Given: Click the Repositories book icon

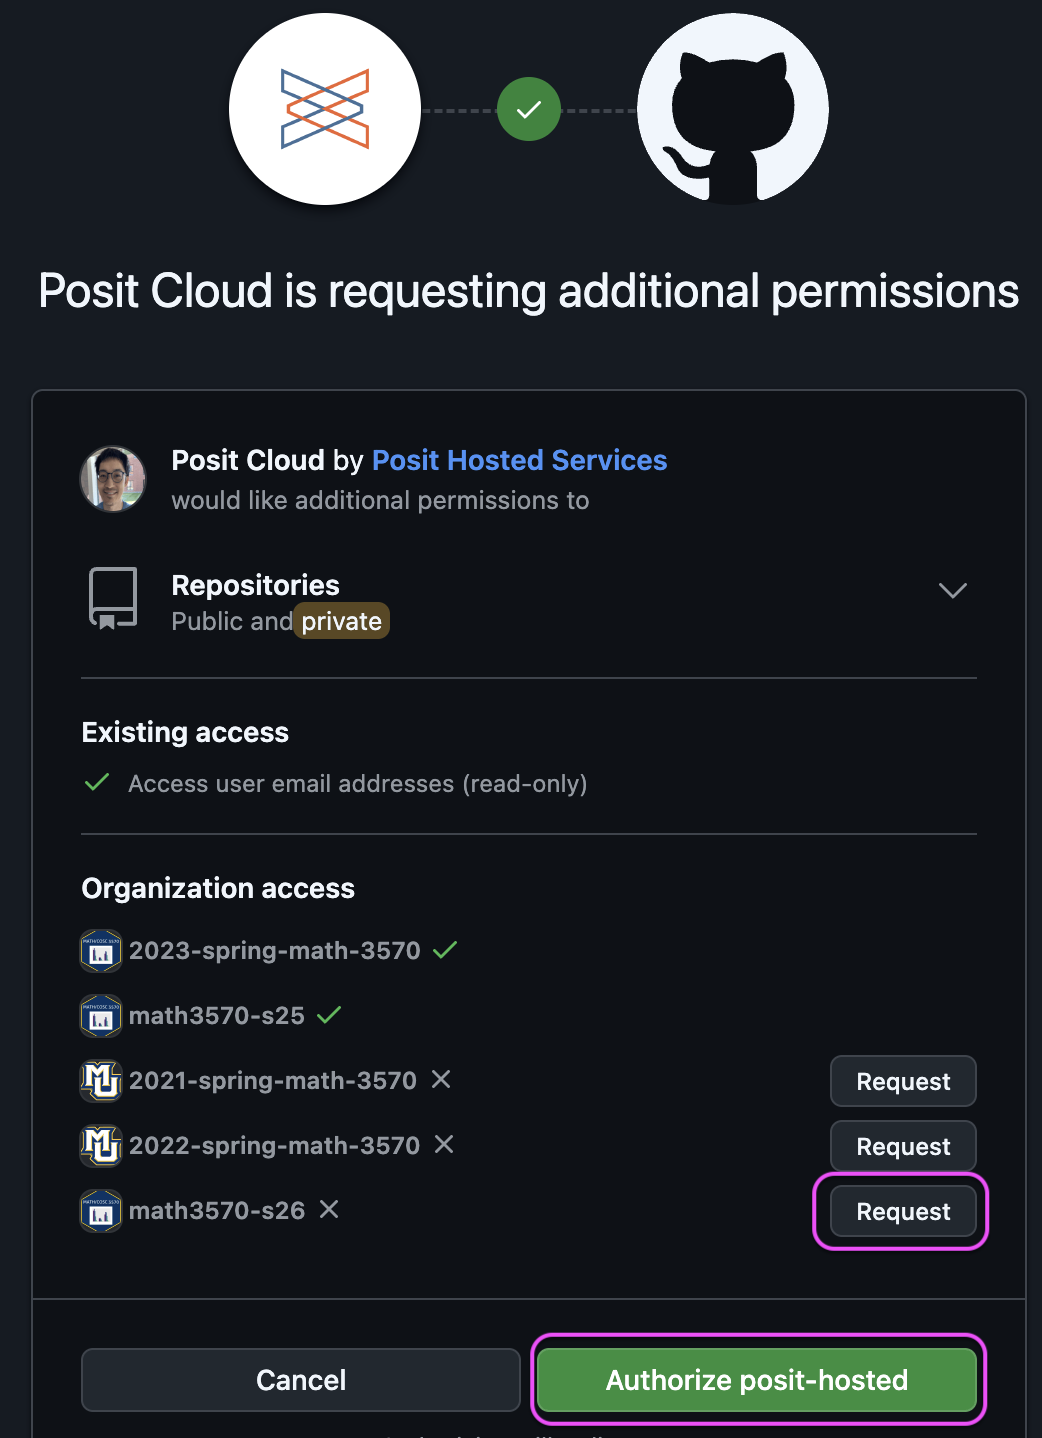Looking at the screenshot, I should point(113,598).
